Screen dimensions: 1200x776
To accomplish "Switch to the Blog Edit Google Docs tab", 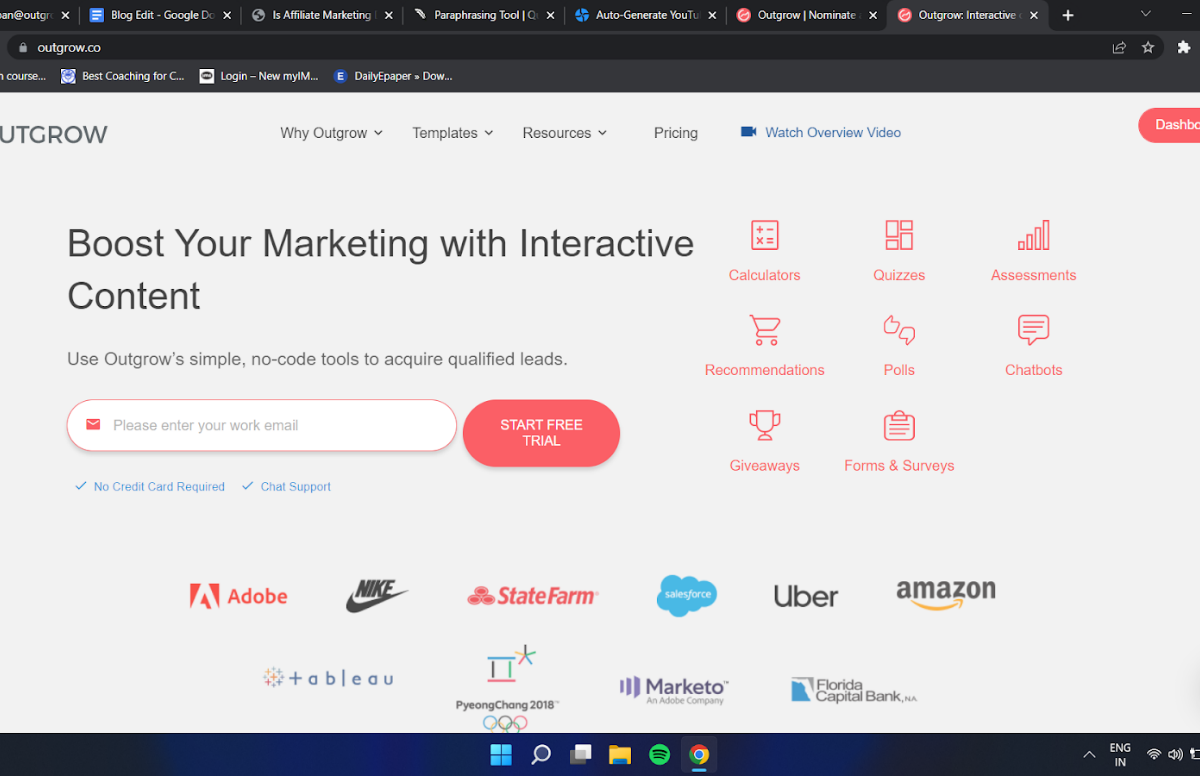I will tap(160, 15).
